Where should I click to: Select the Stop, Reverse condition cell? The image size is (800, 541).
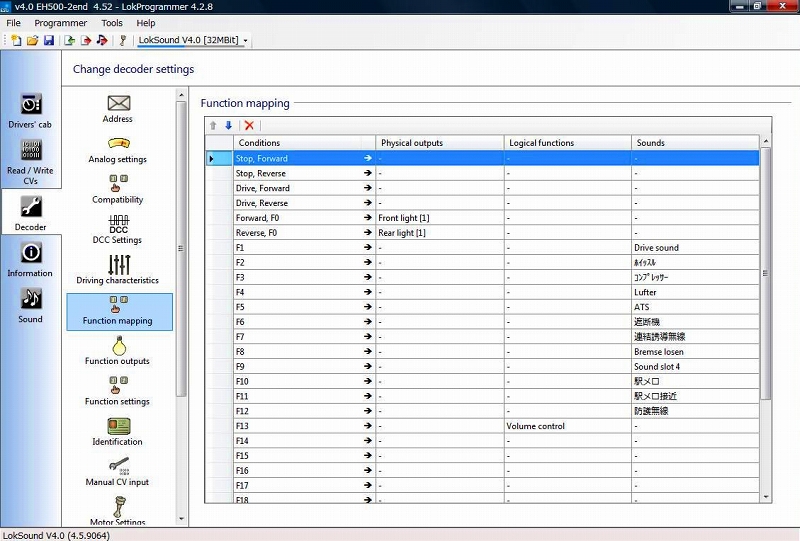(x=305, y=174)
